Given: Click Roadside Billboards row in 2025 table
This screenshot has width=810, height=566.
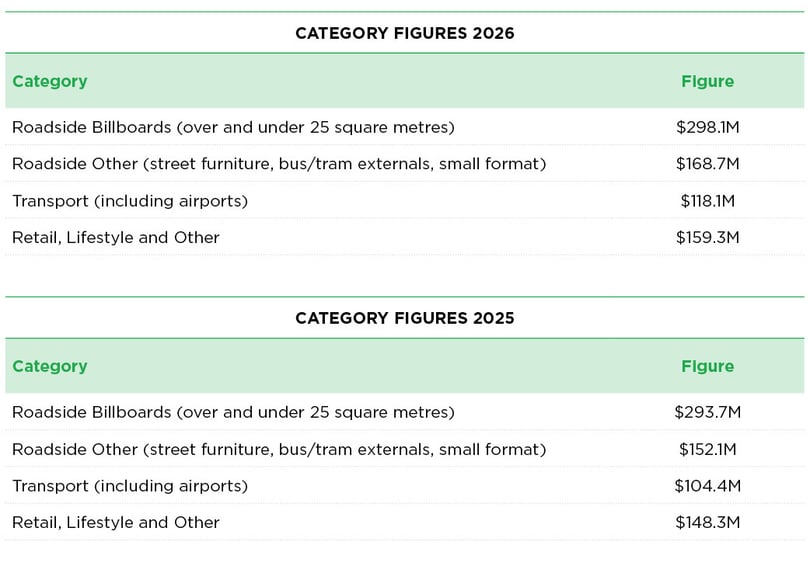Looking at the screenshot, I should tap(404, 412).
